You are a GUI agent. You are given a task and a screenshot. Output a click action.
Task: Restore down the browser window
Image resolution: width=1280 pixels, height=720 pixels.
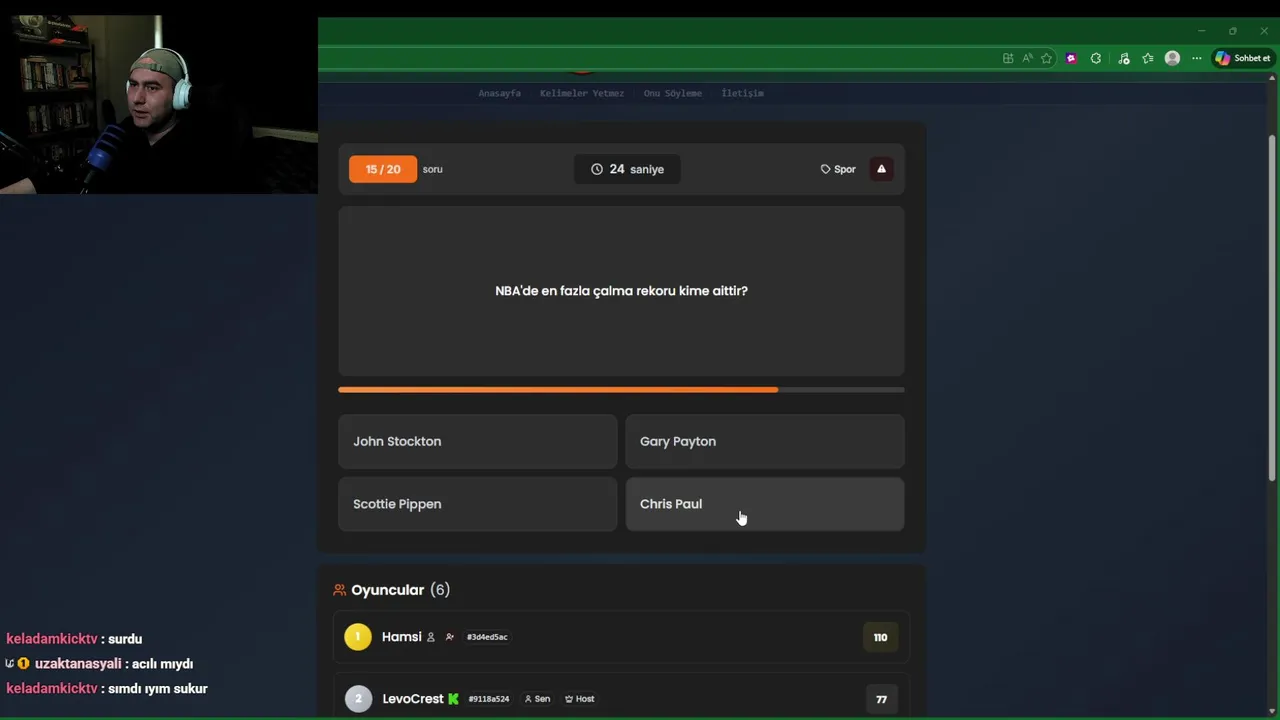(1232, 31)
